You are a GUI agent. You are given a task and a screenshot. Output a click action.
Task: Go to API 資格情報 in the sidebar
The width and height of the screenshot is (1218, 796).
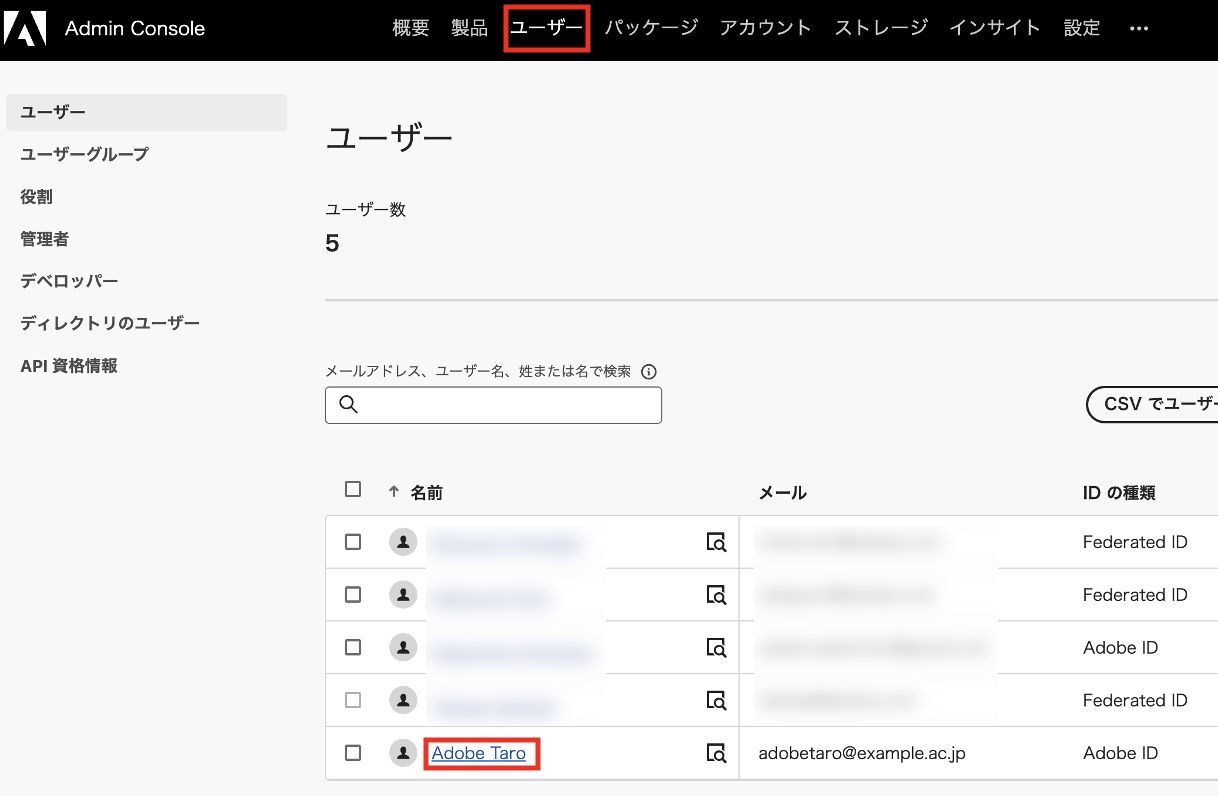(69, 366)
